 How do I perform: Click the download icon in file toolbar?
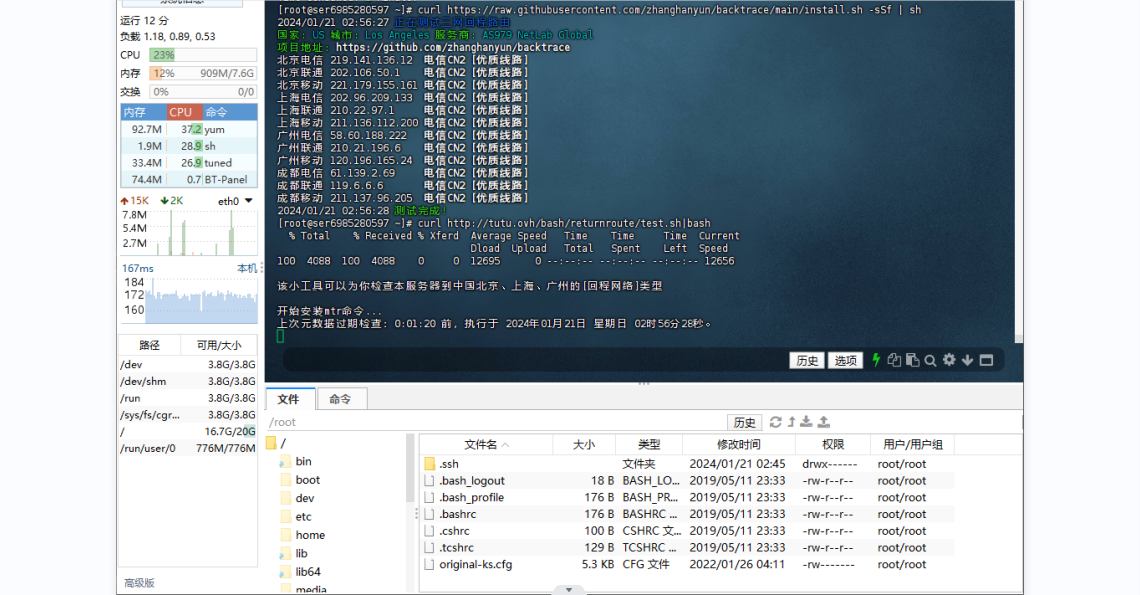coord(807,422)
